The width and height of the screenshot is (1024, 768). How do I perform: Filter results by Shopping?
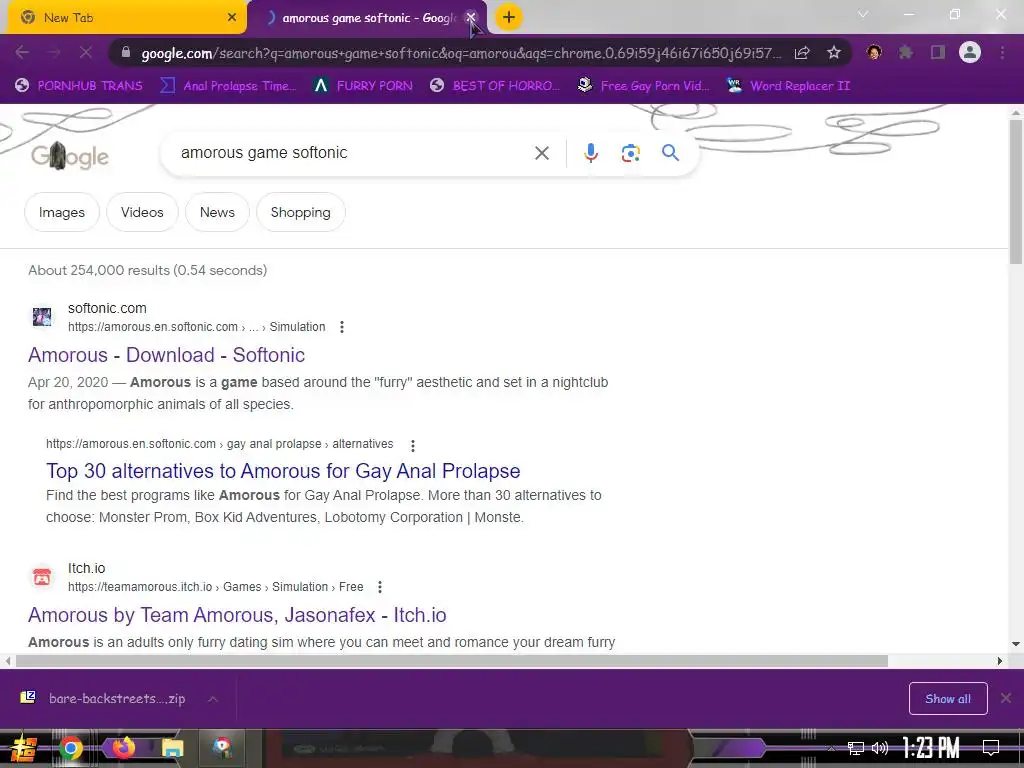pos(301,212)
